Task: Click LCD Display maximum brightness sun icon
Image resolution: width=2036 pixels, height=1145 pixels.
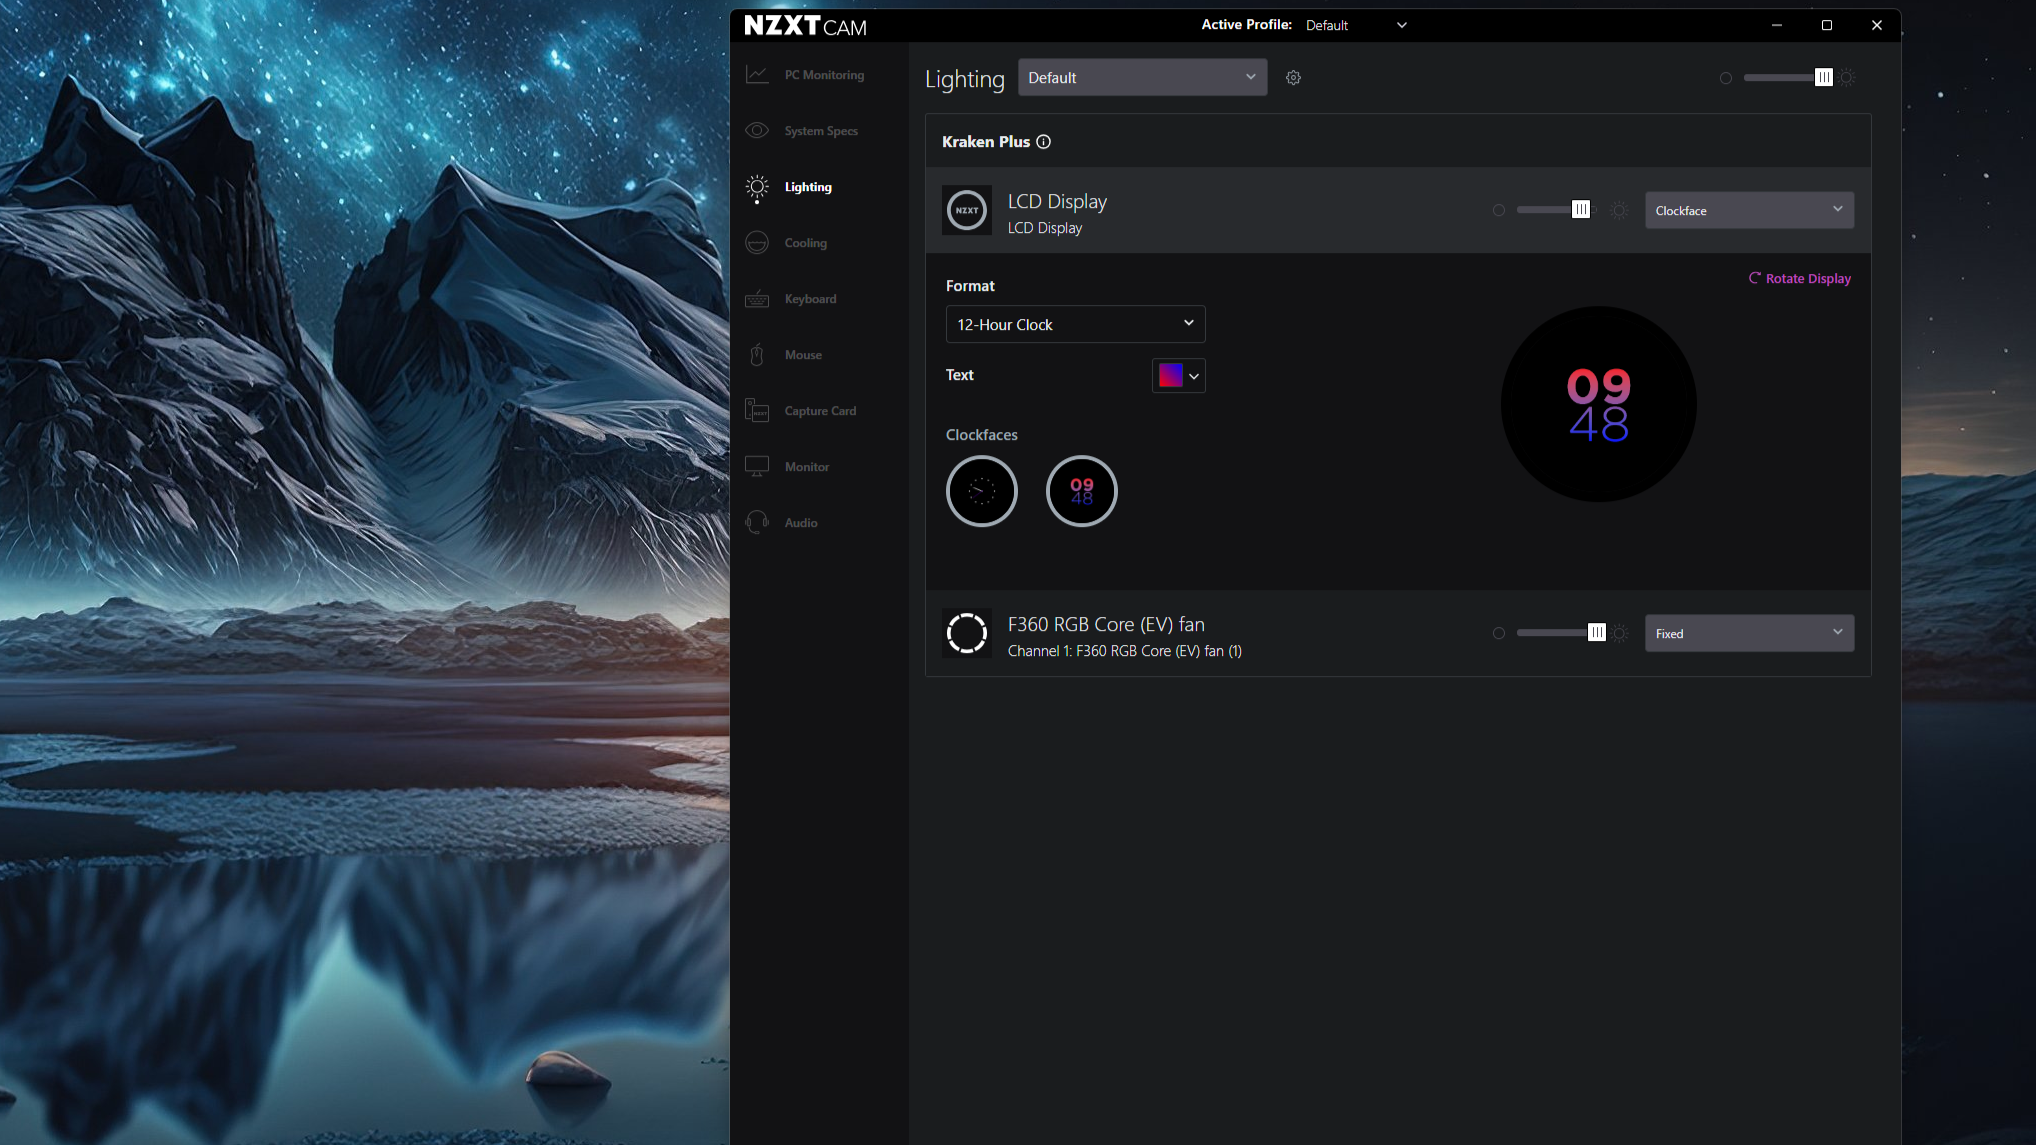Action: (1619, 210)
